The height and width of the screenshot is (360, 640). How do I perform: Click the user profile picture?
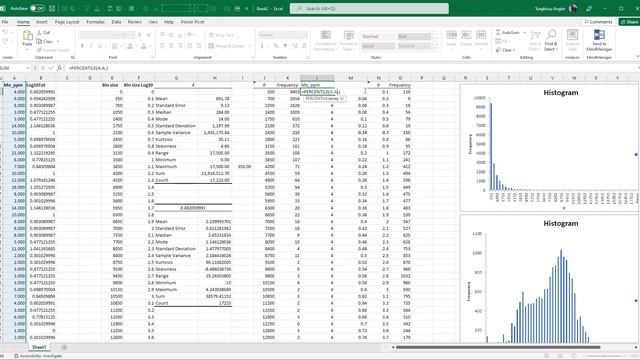click(x=573, y=8)
